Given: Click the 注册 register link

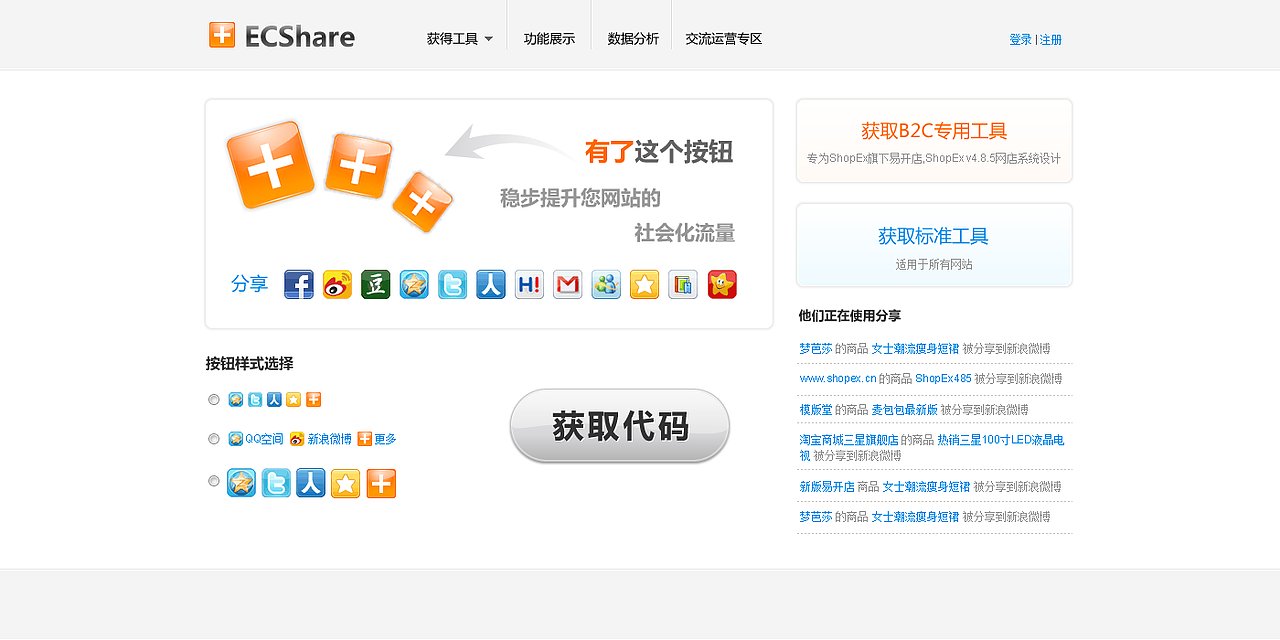Looking at the screenshot, I should (x=1051, y=40).
